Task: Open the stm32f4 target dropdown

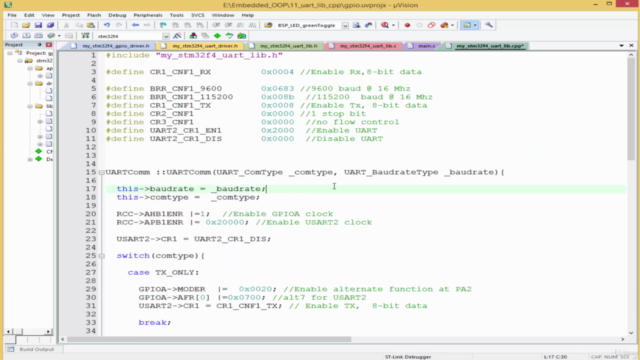Action: [166, 36]
